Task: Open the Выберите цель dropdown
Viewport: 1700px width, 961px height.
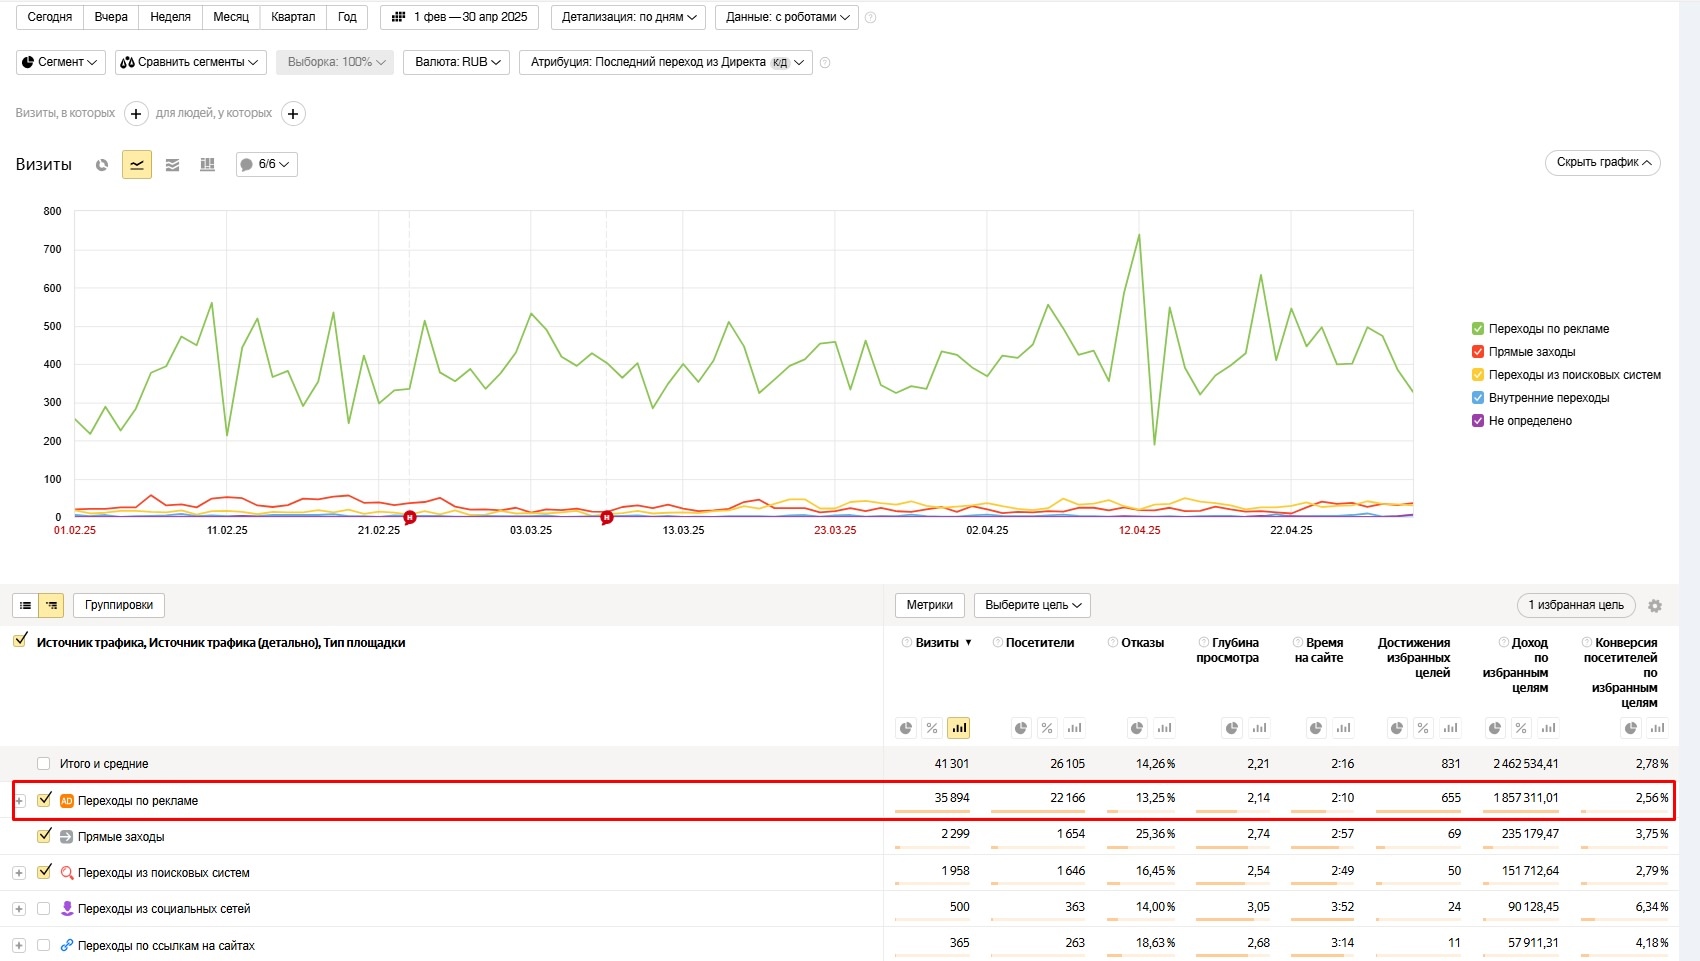Action: pos(1032,605)
